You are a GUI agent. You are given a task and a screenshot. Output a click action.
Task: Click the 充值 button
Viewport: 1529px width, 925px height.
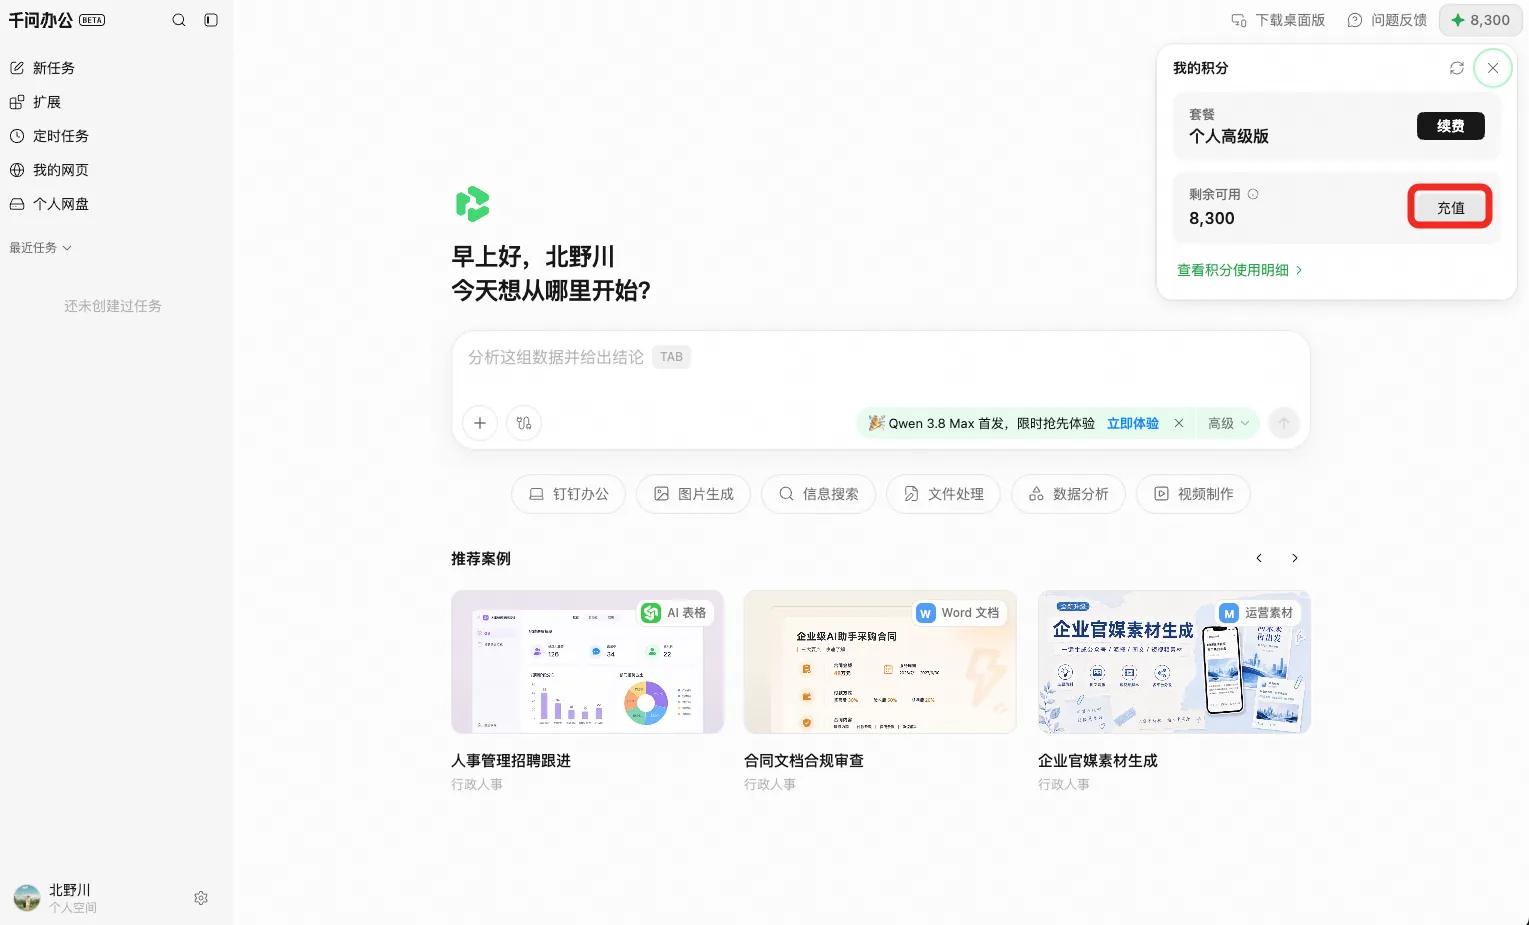coord(1451,208)
